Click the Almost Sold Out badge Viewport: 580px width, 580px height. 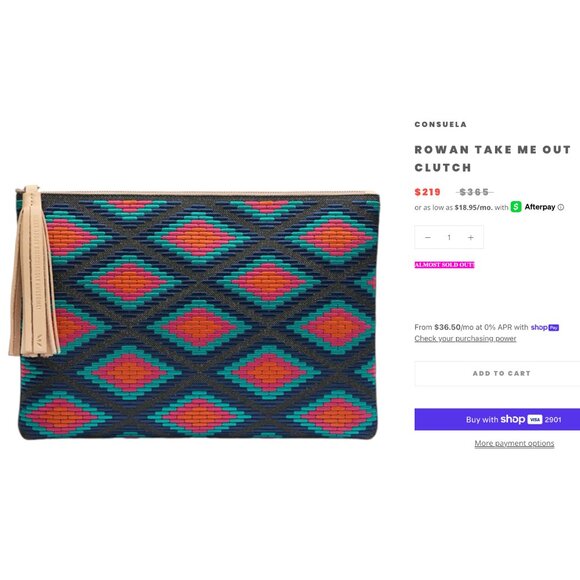[444, 265]
